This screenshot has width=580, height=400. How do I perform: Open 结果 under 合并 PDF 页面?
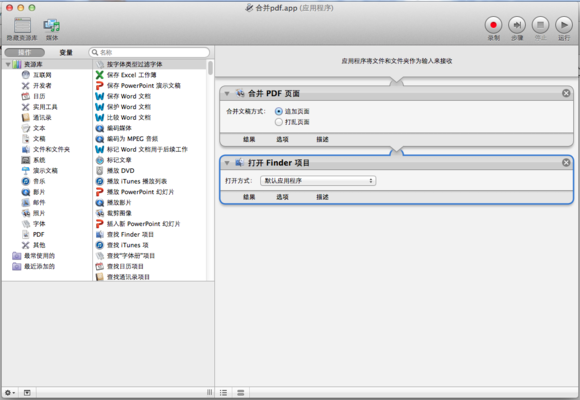[x=249, y=140]
